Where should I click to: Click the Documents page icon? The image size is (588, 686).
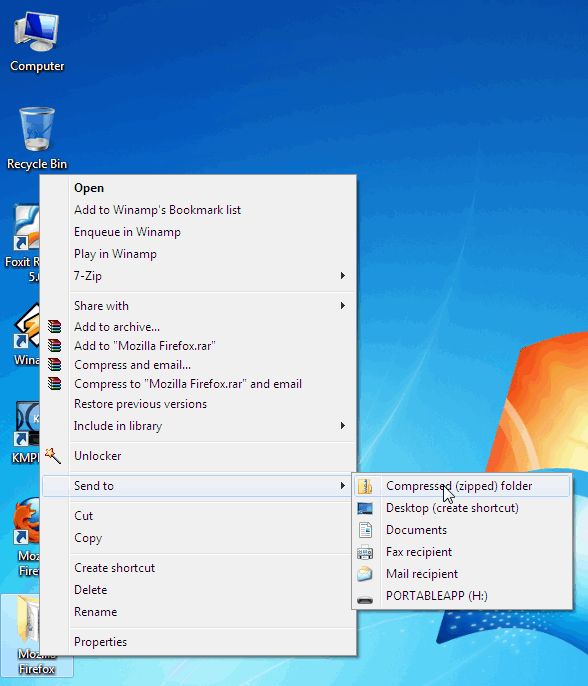[x=365, y=530]
